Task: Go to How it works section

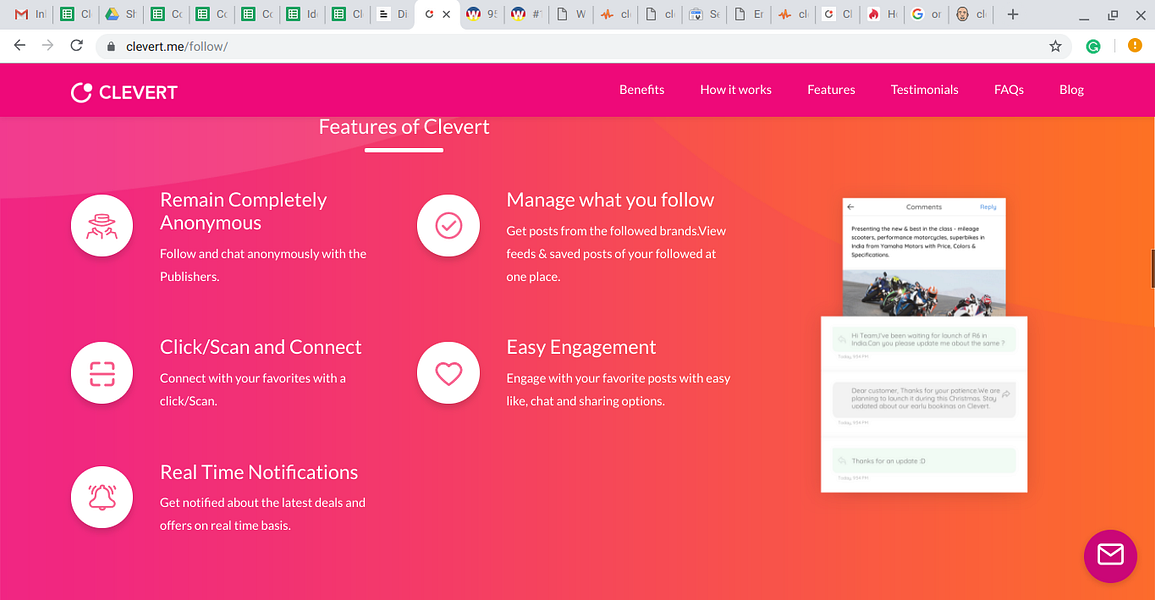Action: (x=736, y=89)
